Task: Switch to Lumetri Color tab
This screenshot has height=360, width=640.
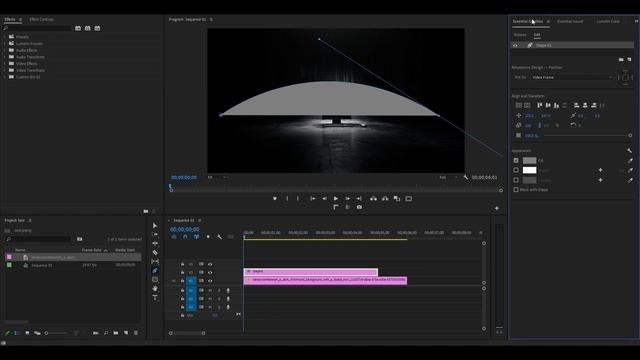Action: [x=608, y=21]
